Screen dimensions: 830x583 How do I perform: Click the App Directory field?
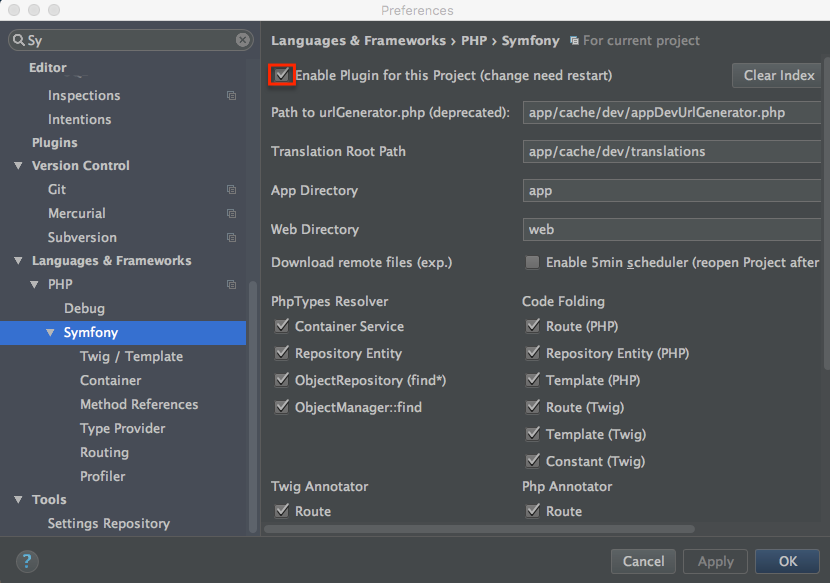point(672,191)
